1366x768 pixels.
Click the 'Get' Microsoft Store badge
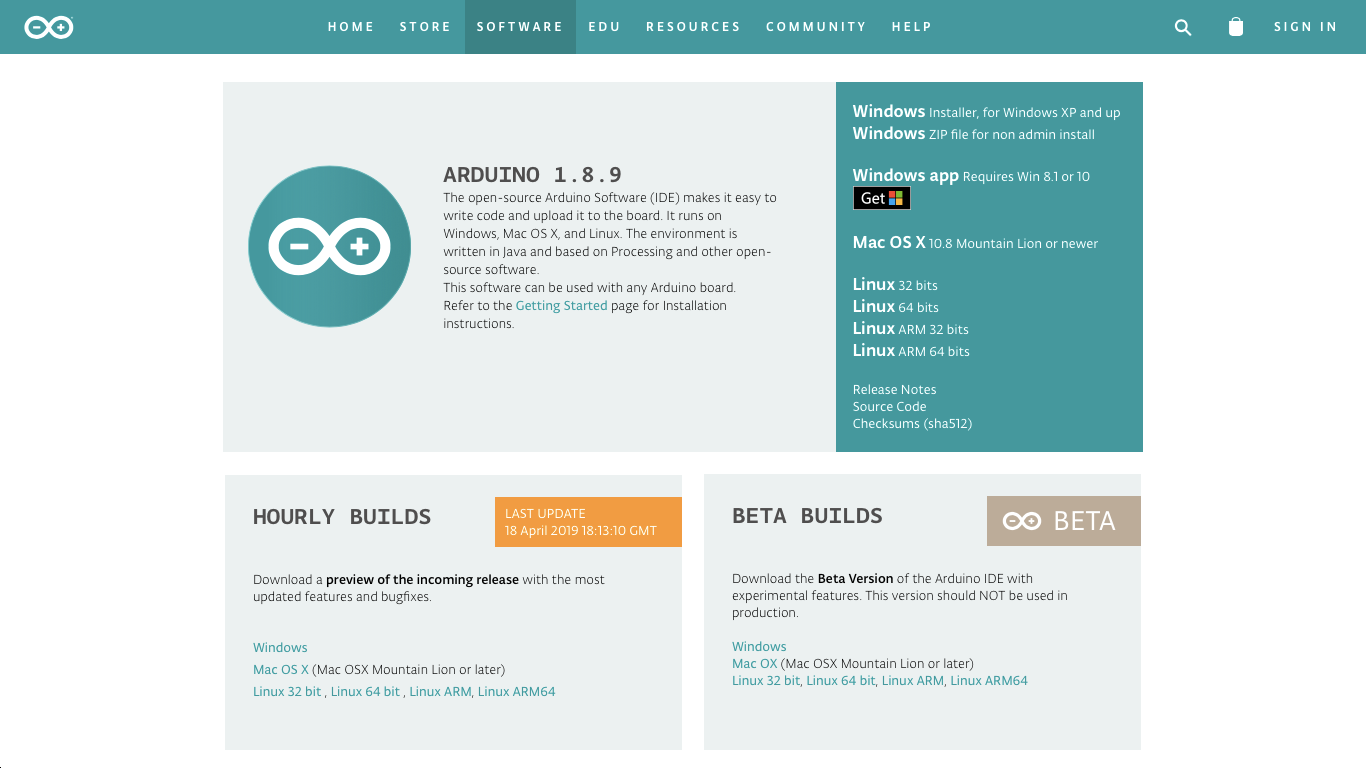coord(881,198)
